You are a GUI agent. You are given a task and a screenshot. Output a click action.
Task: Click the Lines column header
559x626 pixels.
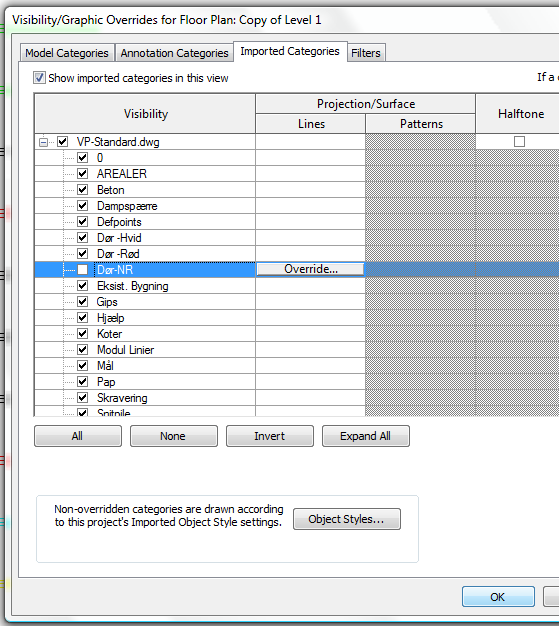(x=311, y=124)
